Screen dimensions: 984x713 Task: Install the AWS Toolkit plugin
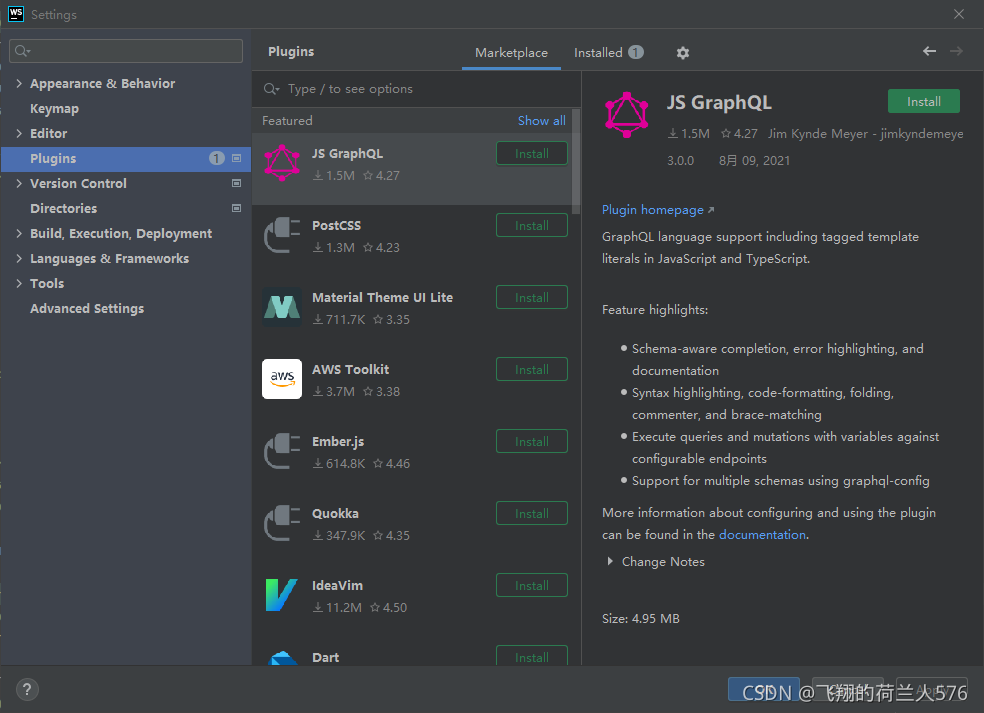(532, 370)
